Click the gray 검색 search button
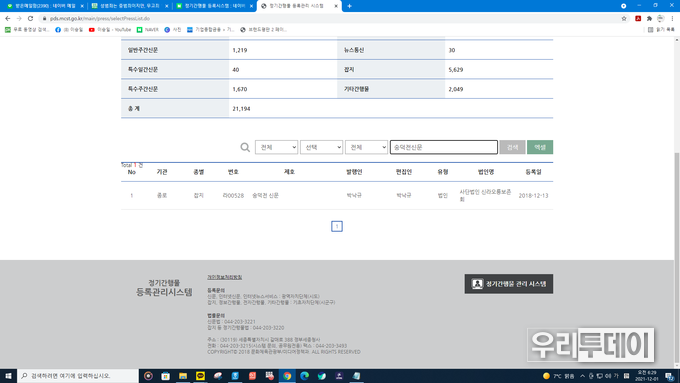680x383 pixels. [x=512, y=147]
